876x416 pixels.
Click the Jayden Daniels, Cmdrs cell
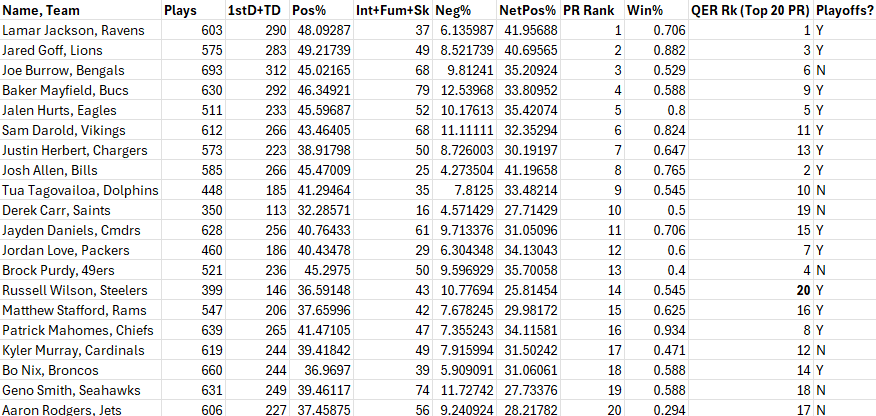[81, 231]
